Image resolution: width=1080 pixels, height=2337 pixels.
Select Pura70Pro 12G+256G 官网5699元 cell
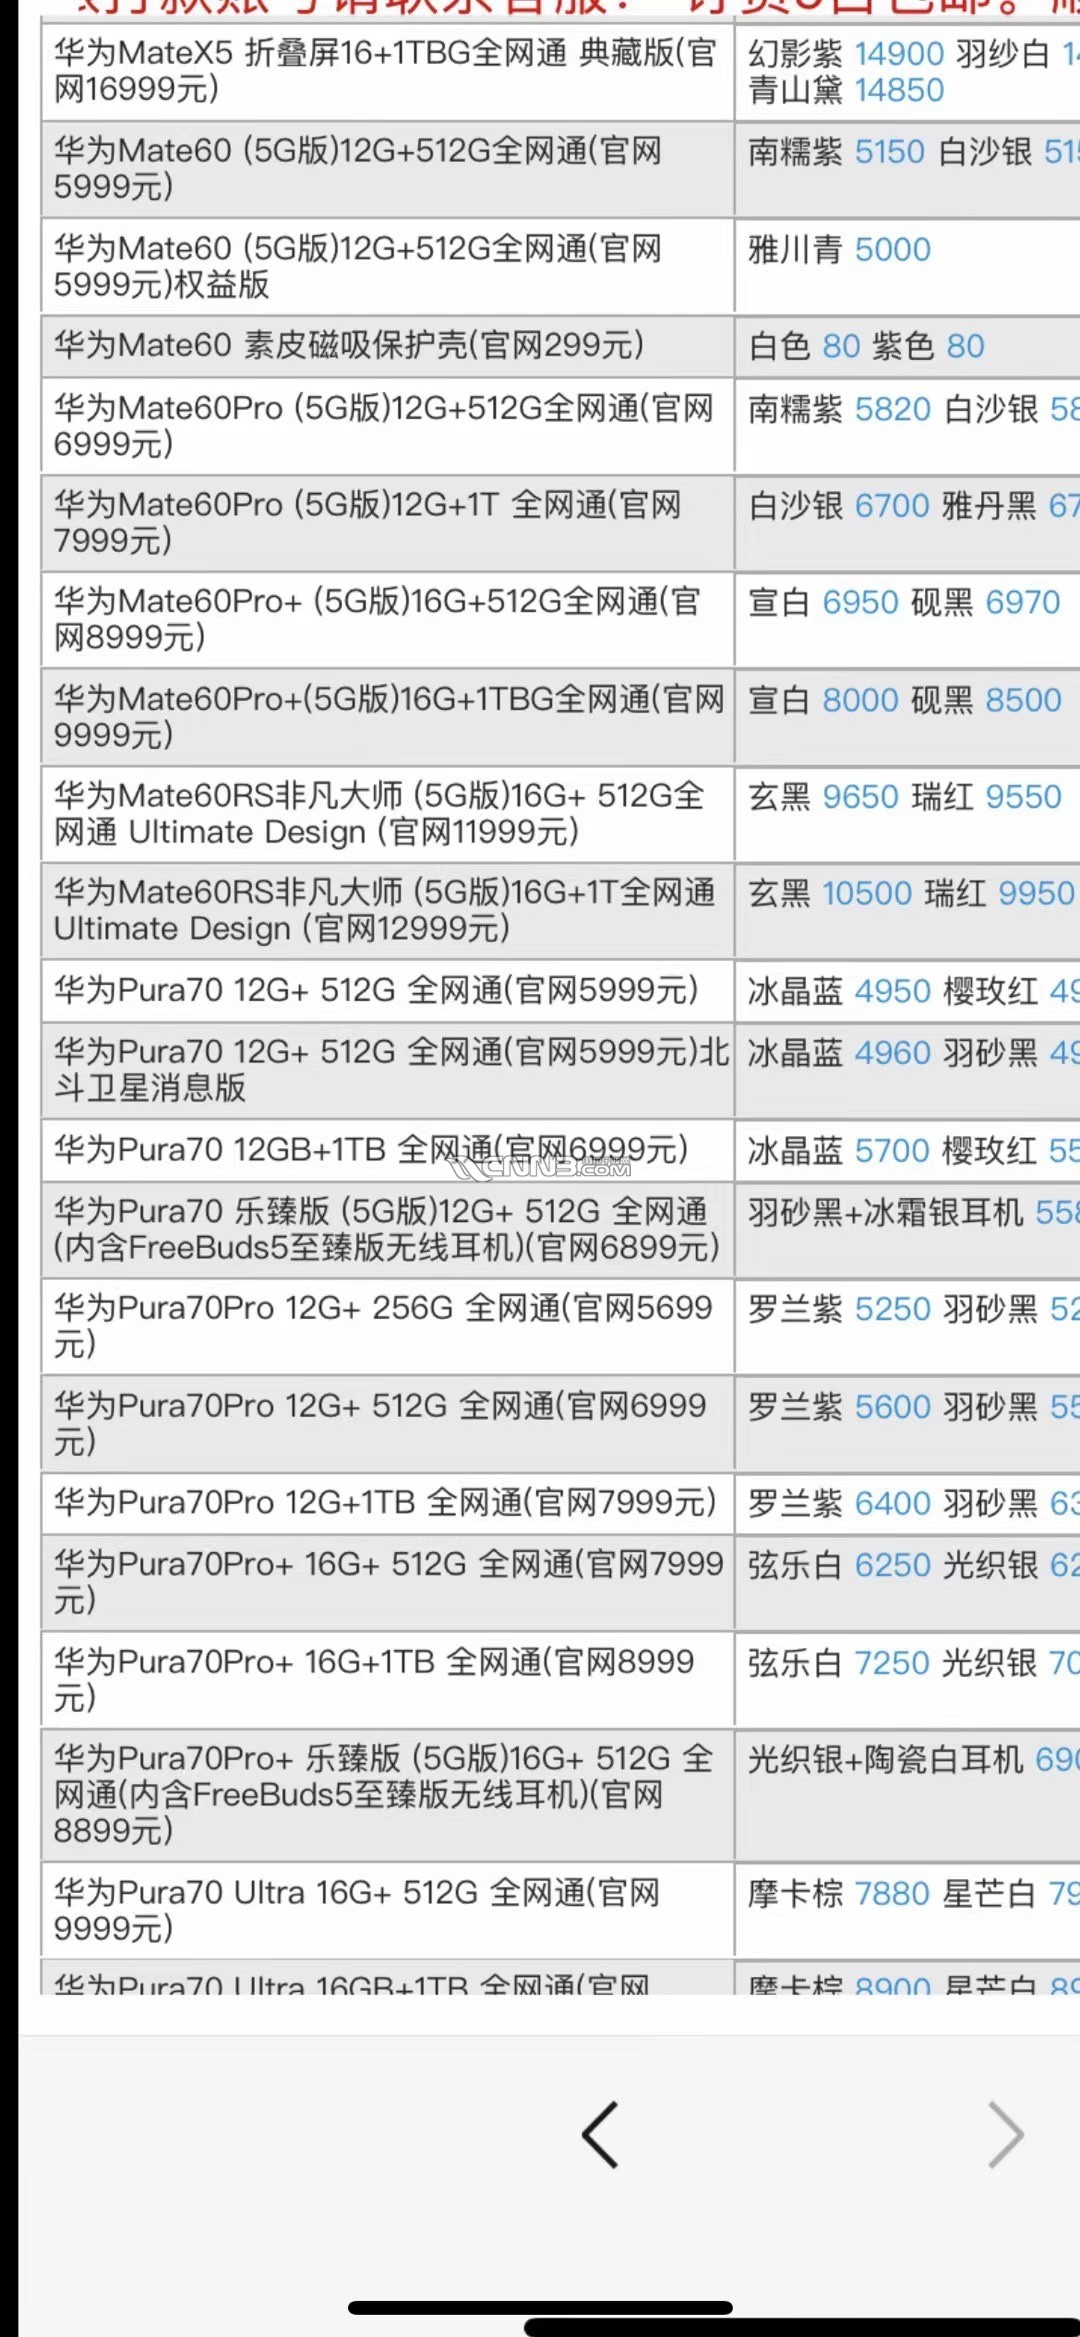click(x=388, y=1327)
